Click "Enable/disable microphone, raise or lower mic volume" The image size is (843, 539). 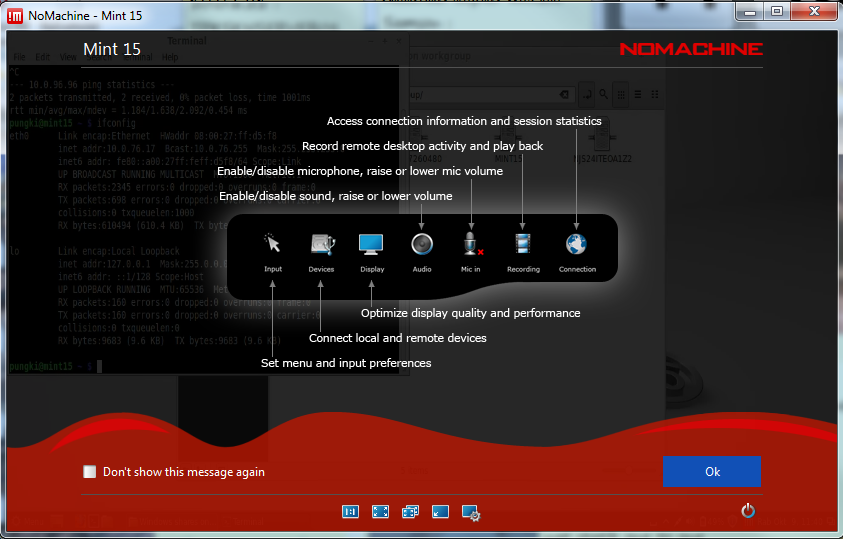point(360,171)
